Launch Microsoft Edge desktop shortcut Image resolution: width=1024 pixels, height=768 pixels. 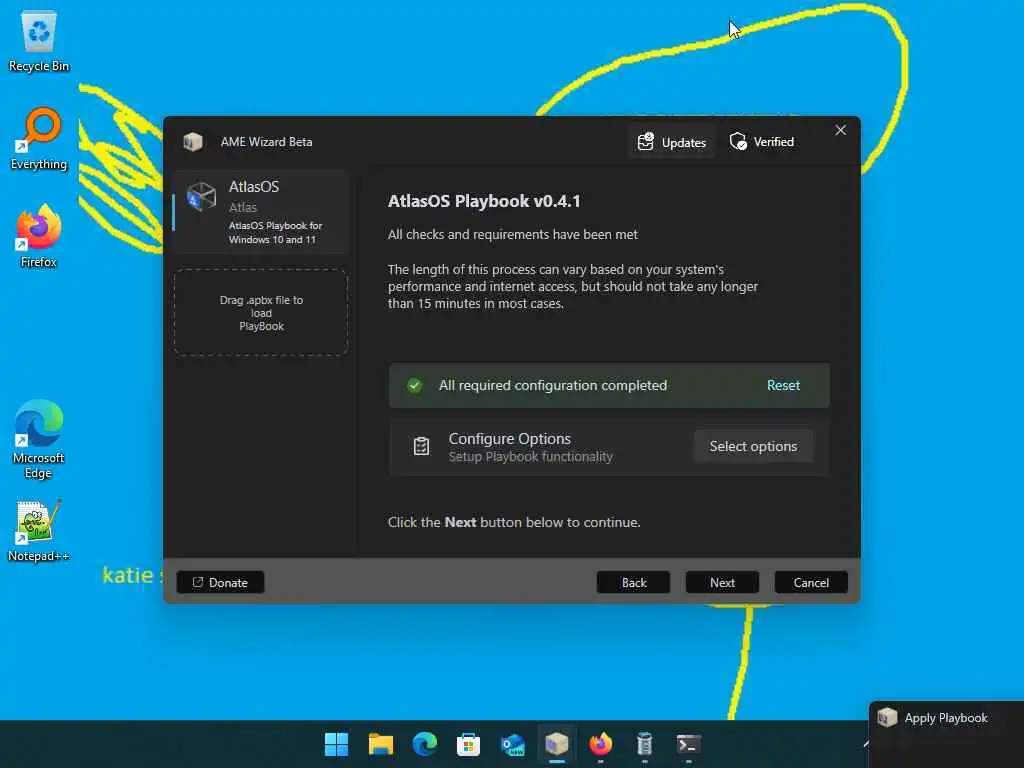pos(39,440)
